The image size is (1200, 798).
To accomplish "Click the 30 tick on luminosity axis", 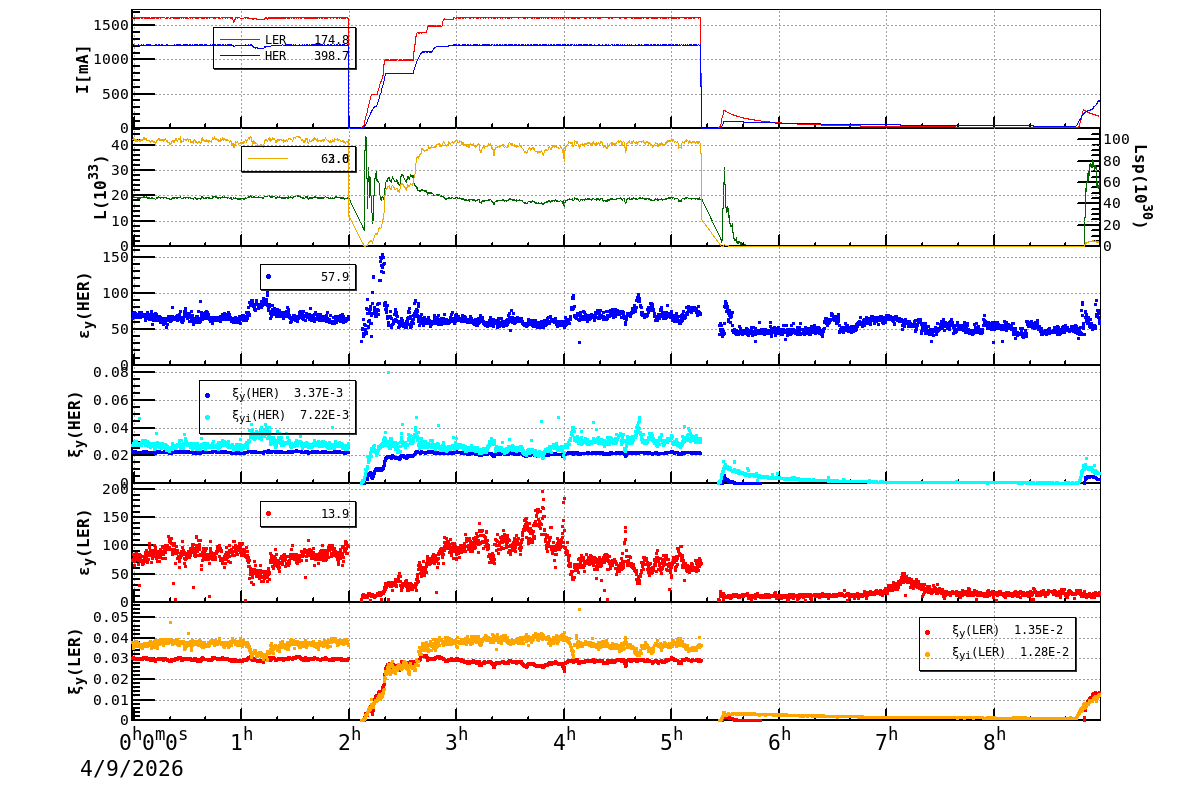I will coord(120,170).
